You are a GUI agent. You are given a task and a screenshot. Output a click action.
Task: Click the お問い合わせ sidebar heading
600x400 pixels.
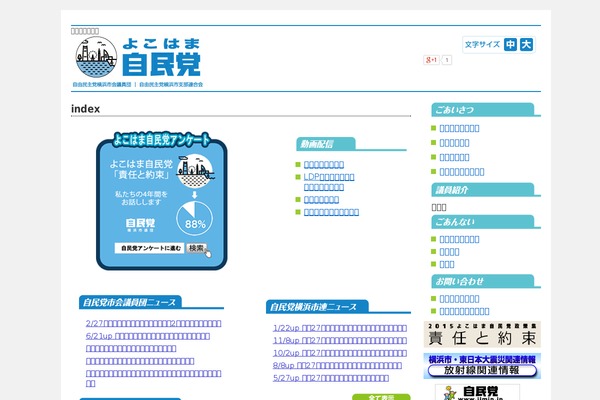click(x=486, y=281)
